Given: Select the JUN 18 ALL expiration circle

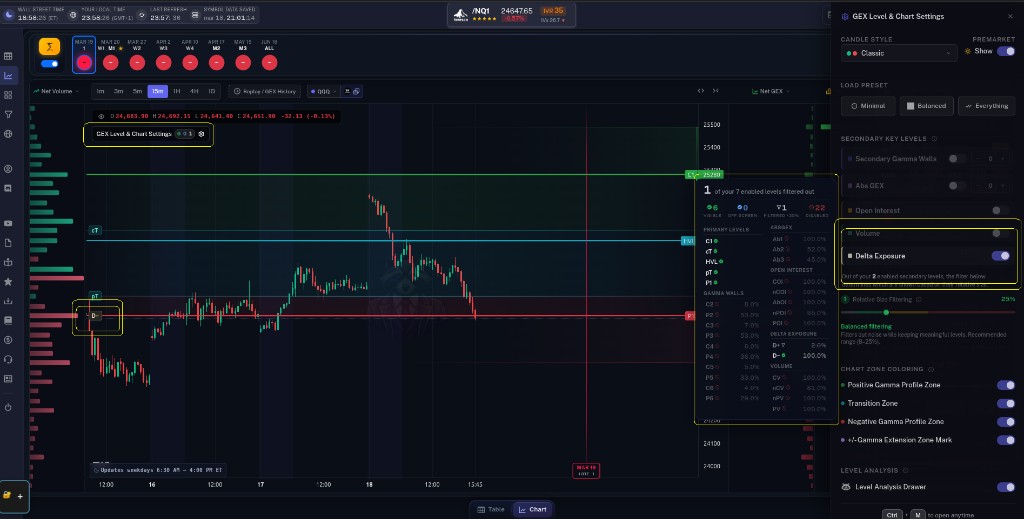Looking at the screenshot, I should [x=269, y=63].
